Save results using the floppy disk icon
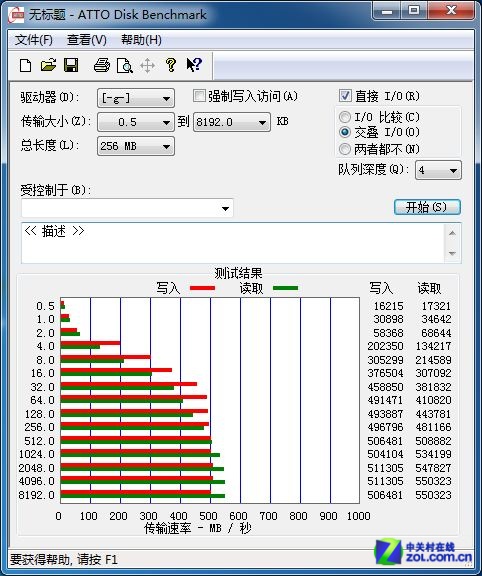482x576 pixels. [x=71, y=65]
